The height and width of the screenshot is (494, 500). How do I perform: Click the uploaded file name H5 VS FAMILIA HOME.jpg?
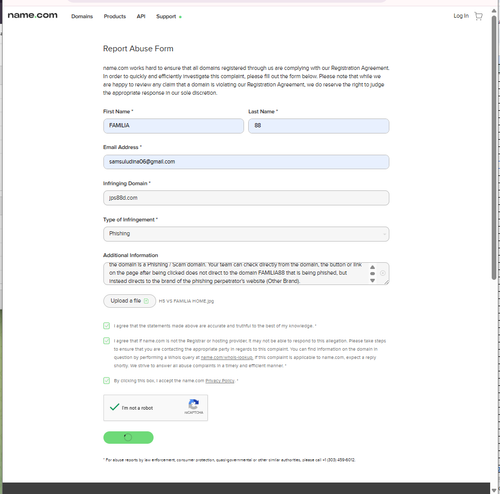[x=186, y=301]
